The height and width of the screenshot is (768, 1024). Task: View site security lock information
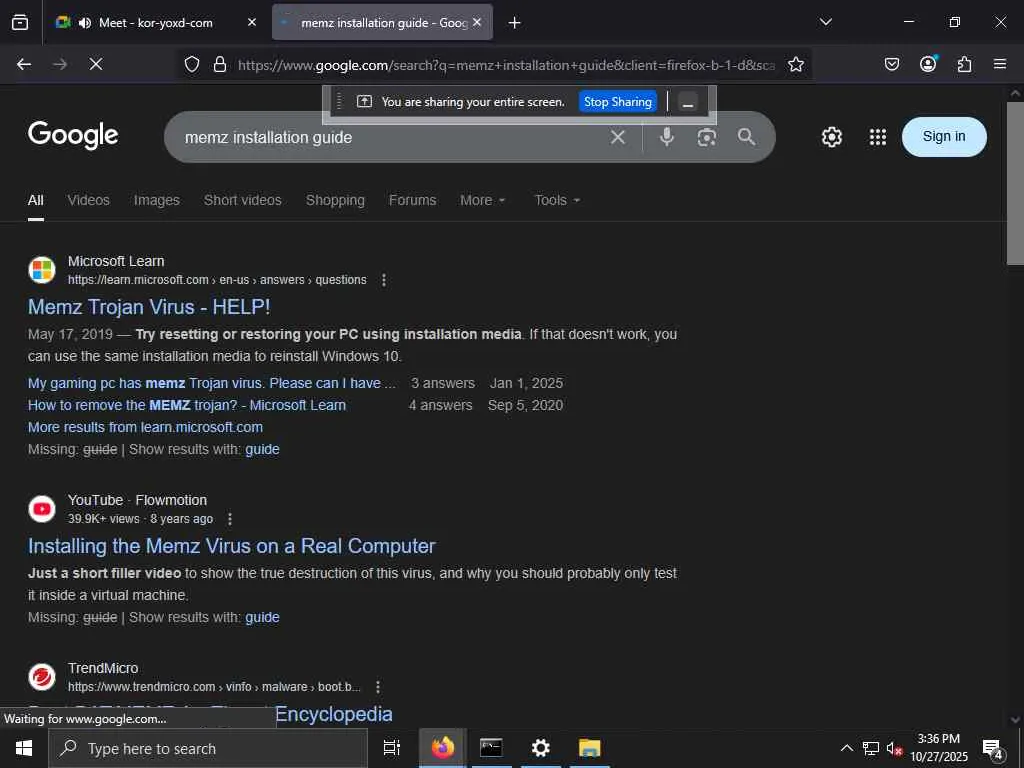(x=220, y=64)
